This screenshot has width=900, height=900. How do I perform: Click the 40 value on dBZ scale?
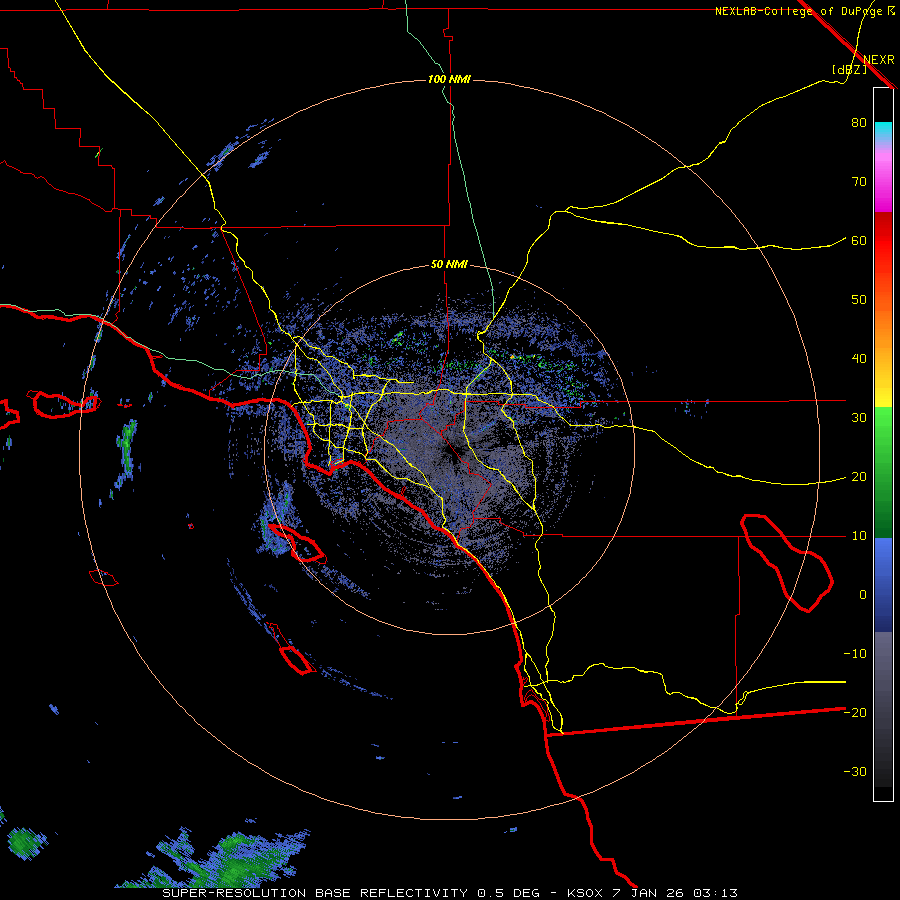pyautogui.click(x=859, y=359)
